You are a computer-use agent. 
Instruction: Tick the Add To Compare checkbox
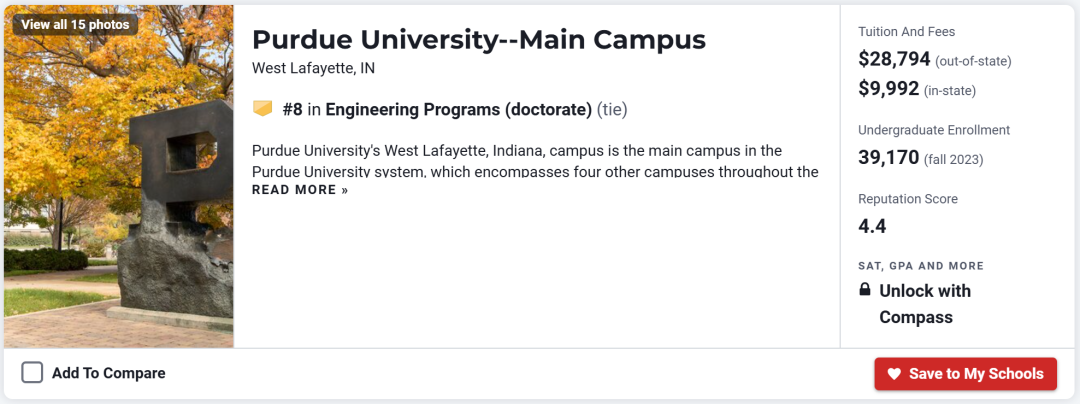(x=32, y=373)
